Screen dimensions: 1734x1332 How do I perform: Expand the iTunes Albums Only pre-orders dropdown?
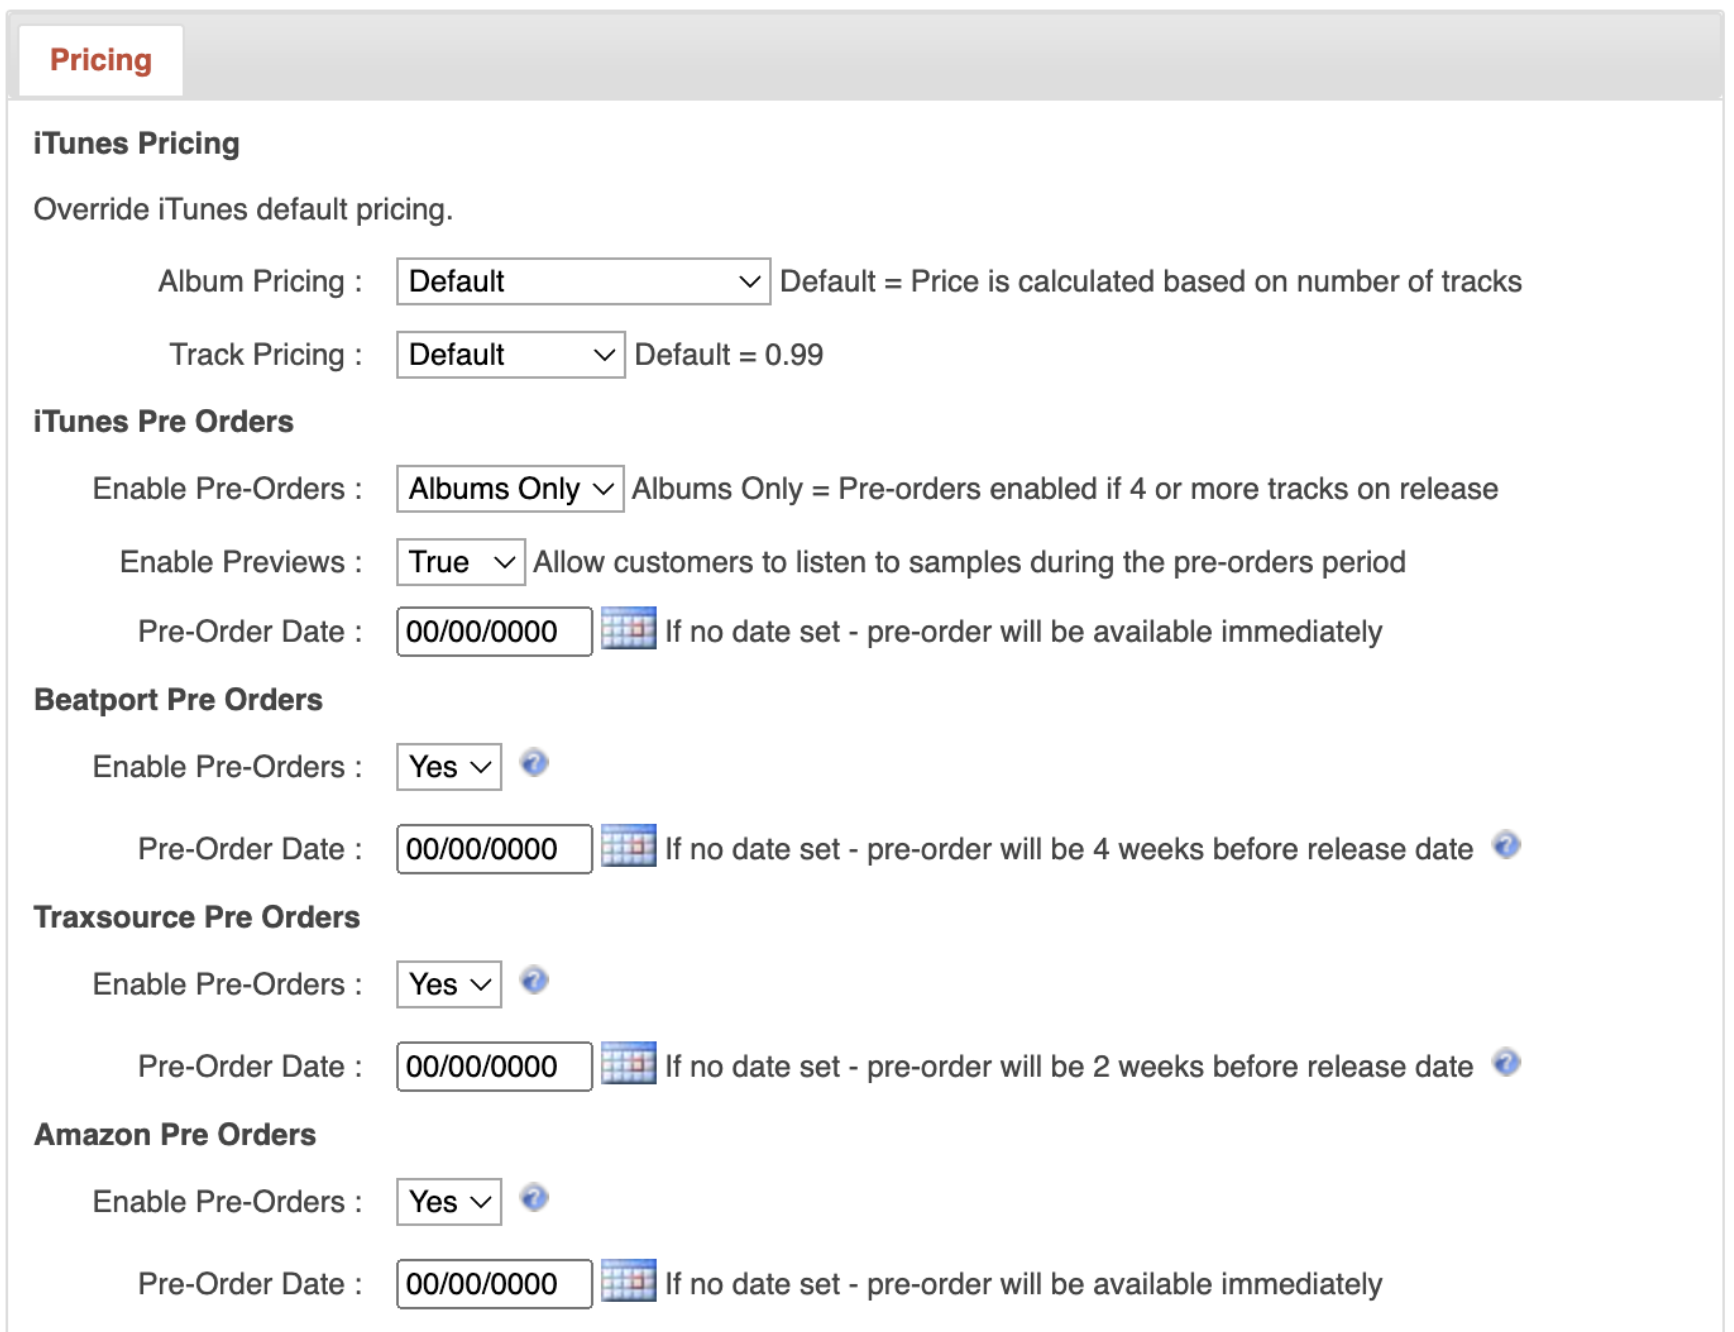(x=510, y=488)
